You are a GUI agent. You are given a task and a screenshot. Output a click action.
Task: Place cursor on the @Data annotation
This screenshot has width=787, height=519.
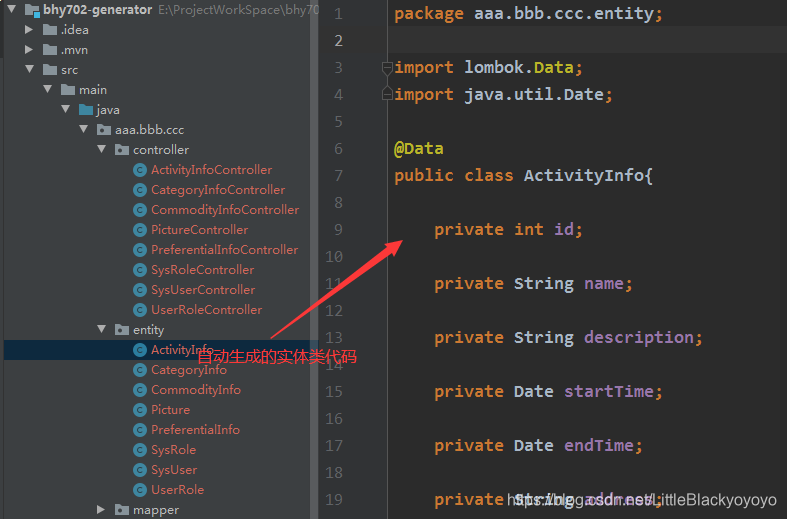tap(418, 149)
